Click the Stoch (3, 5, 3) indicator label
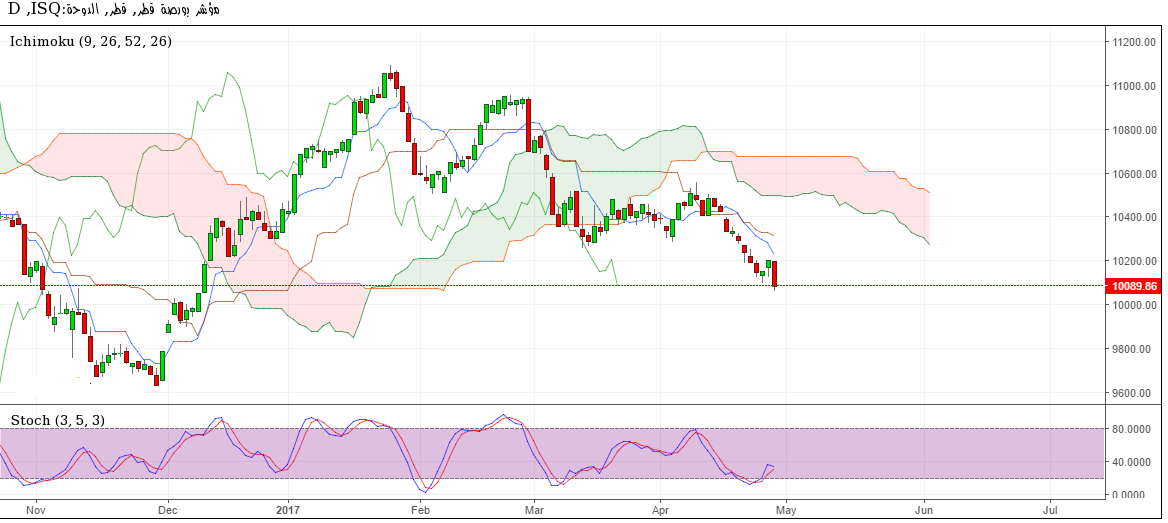The image size is (1168, 523). pos(57,420)
